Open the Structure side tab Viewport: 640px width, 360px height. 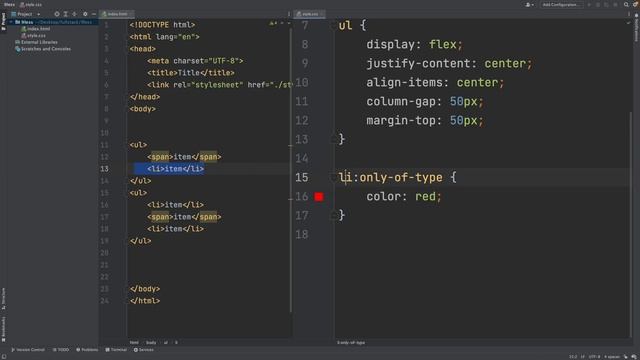click(3, 299)
